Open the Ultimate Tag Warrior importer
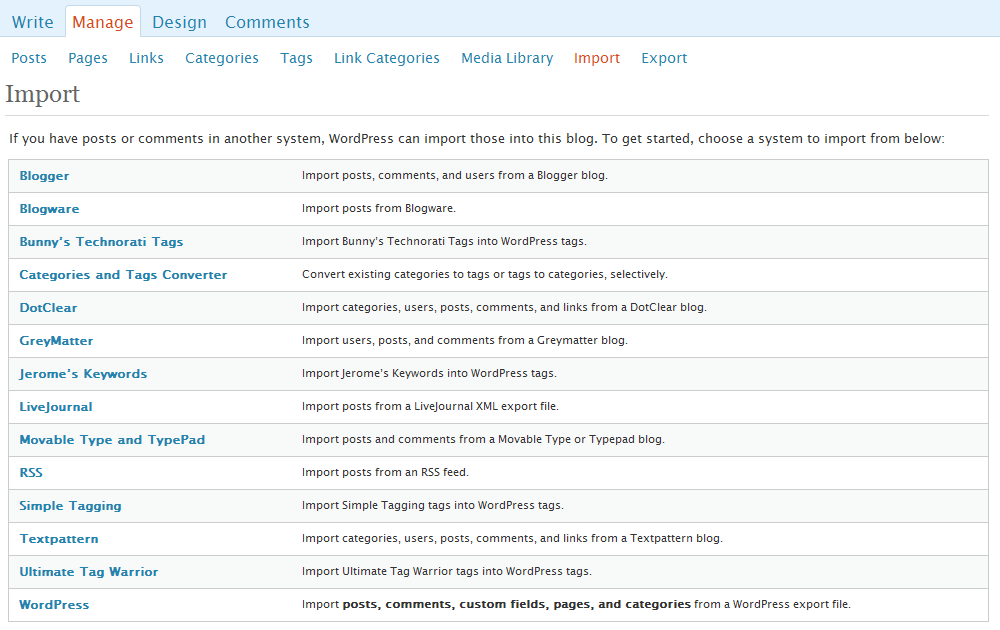Screen dimensions: 1000x630 click(x=89, y=572)
